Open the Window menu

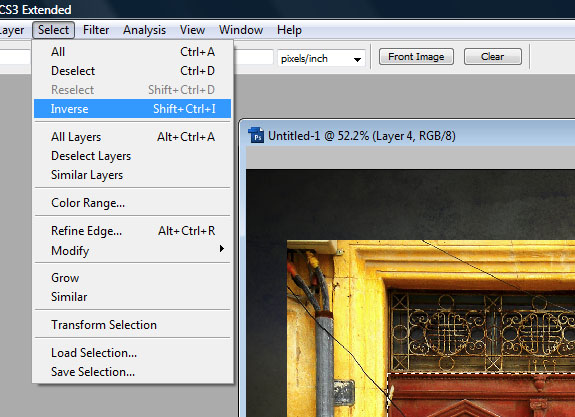pyautogui.click(x=241, y=30)
